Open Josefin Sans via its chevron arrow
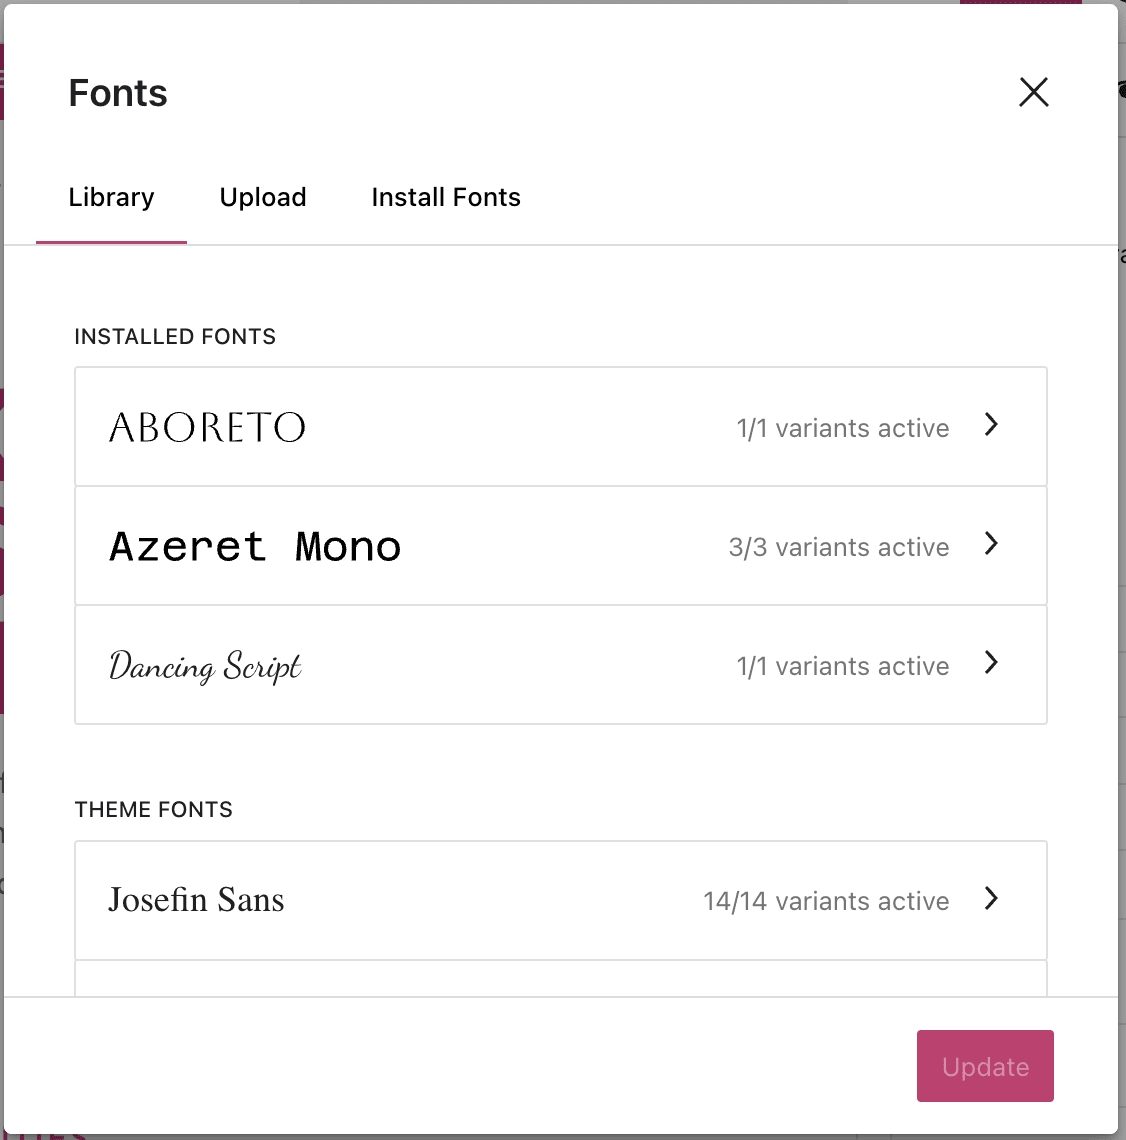Image resolution: width=1126 pixels, height=1140 pixels. (x=991, y=899)
